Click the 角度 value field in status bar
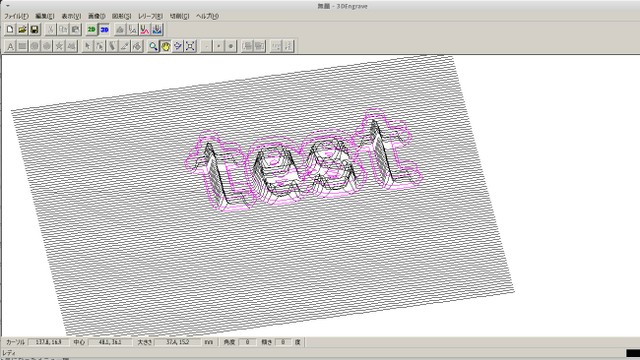This screenshot has width=640, height=360. coord(247,342)
